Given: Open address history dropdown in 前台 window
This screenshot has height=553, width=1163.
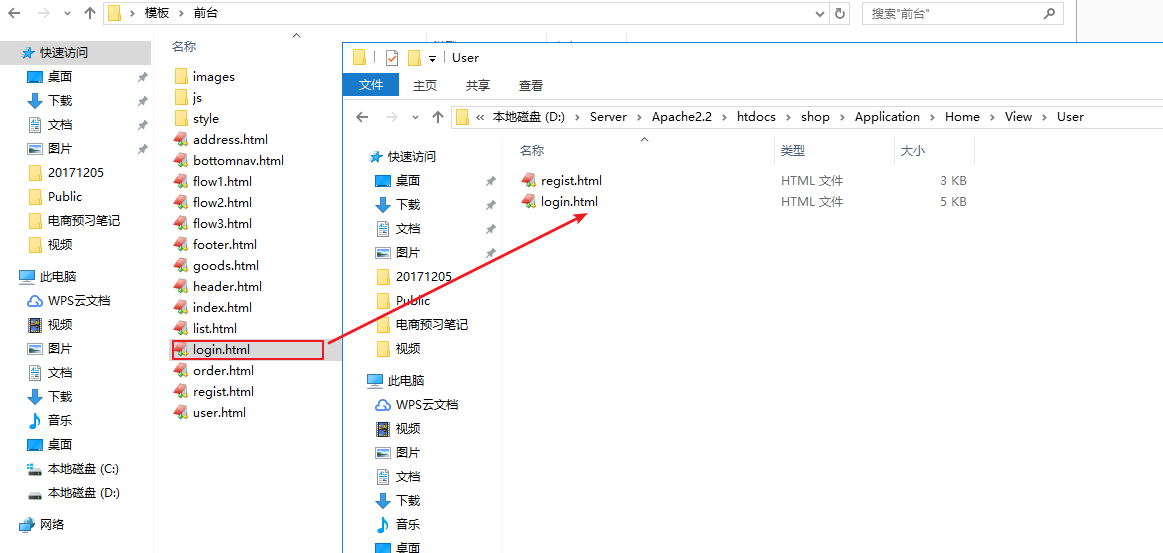Looking at the screenshot, I should coord(820,13).
